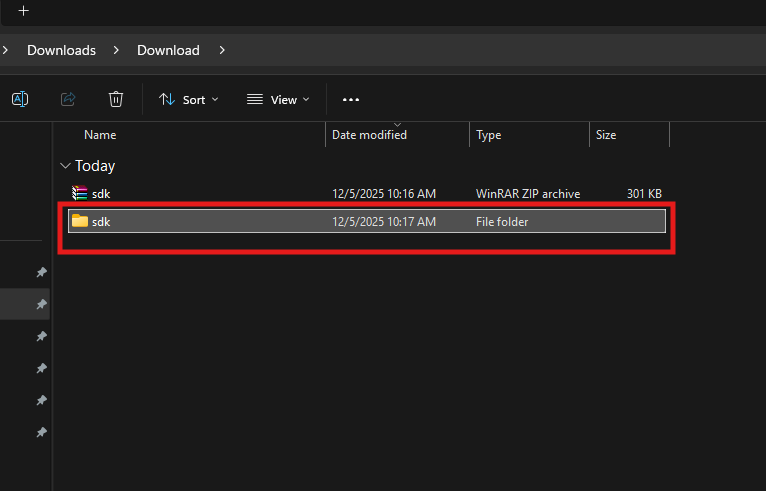Click the Delete trash can icon
Viewport: 766px width, 491px height.
point(116,99)
